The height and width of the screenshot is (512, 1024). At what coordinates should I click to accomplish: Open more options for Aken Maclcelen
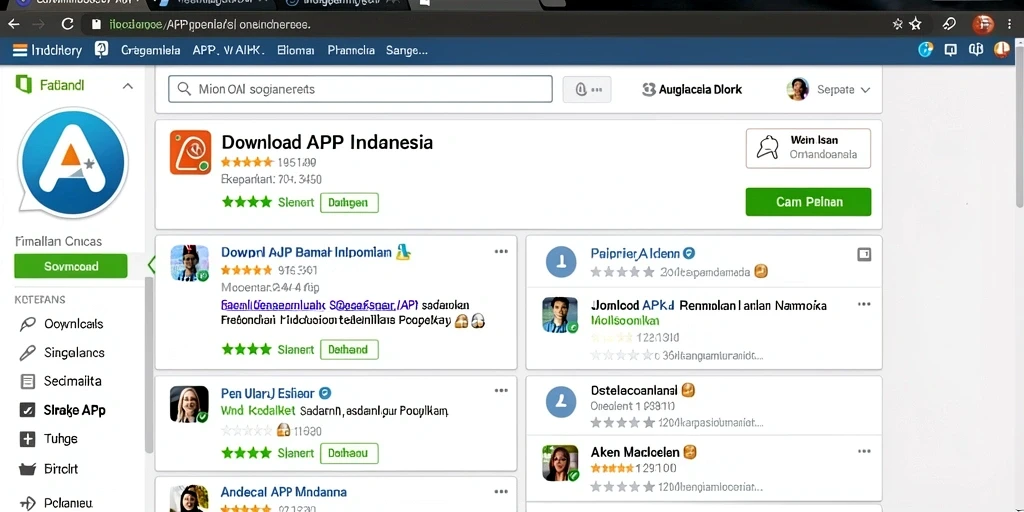point(863,451)
